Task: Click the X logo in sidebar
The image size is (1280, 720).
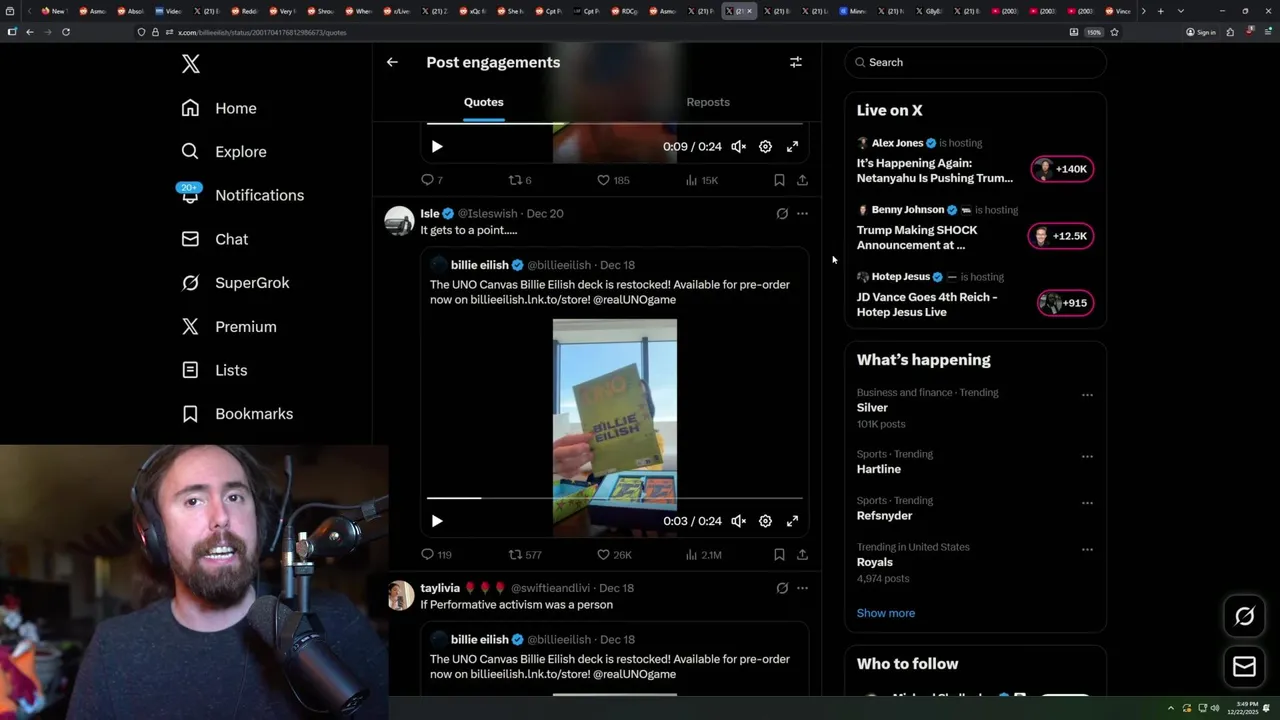Action: coord(191,64)
